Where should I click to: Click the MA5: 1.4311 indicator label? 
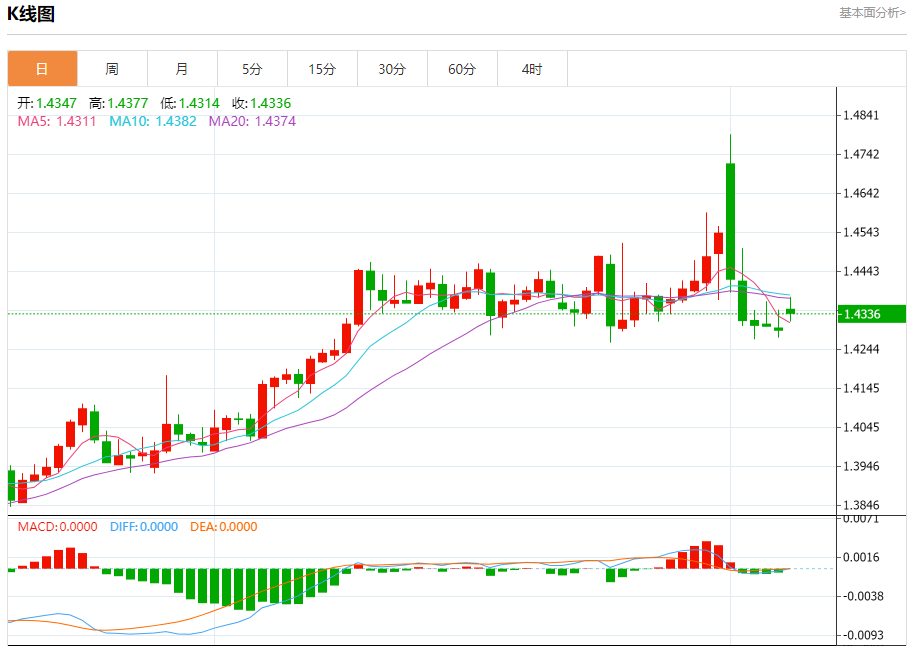pos(56,121)
